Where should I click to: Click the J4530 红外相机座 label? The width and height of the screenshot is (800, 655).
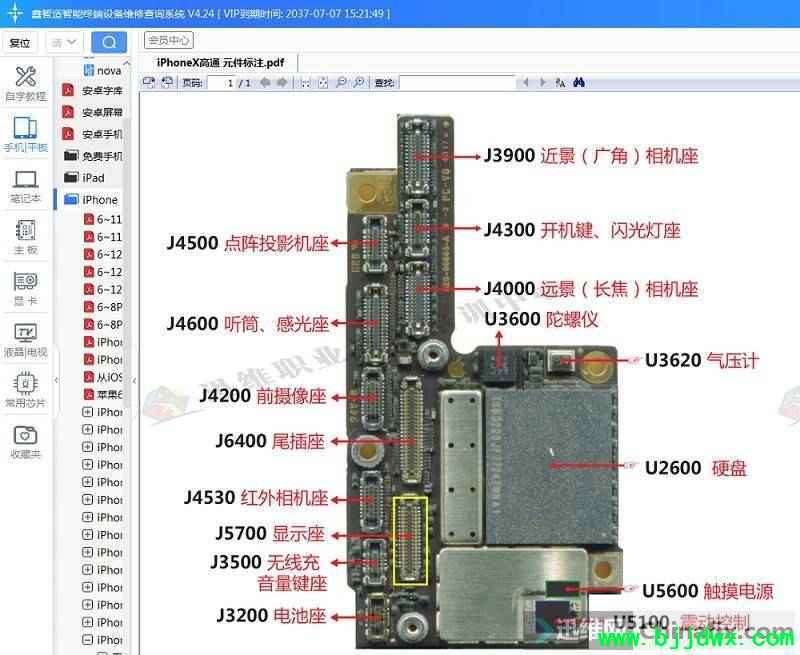(256, 498)
